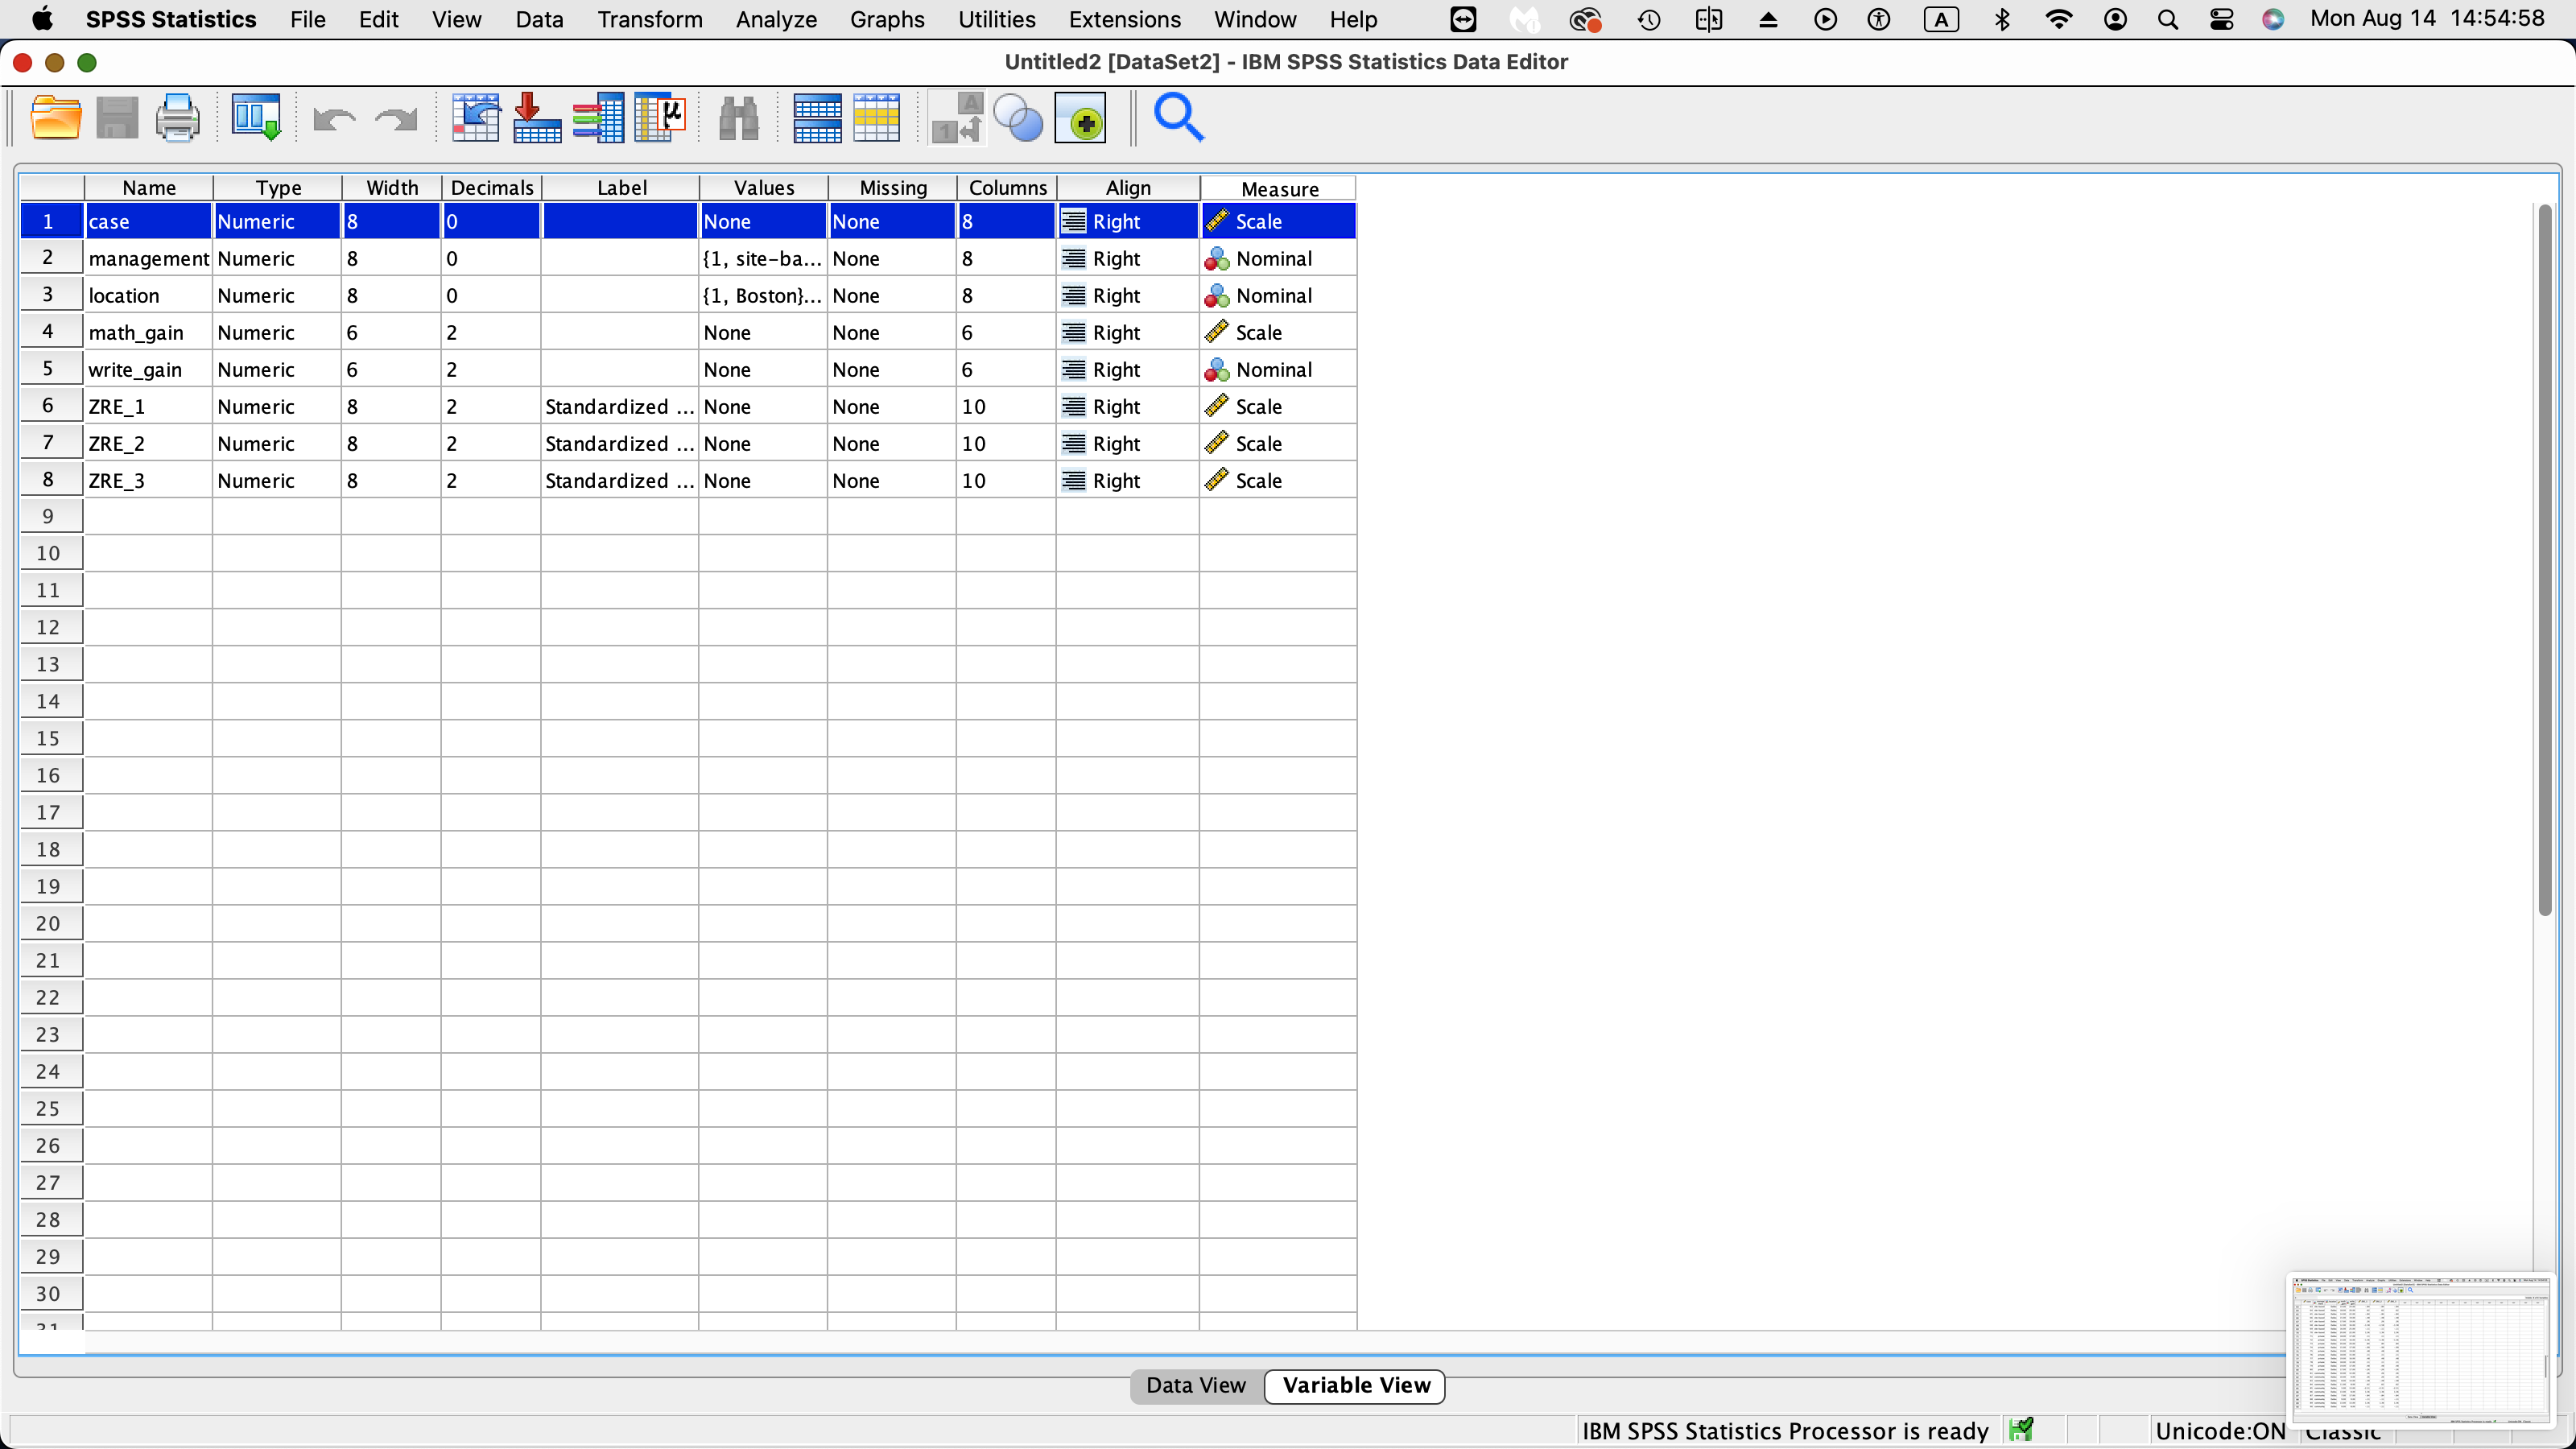2576x1449 pixels.
Task: Print the data editor
Action: pyautogui.click(x=177, y=117)
